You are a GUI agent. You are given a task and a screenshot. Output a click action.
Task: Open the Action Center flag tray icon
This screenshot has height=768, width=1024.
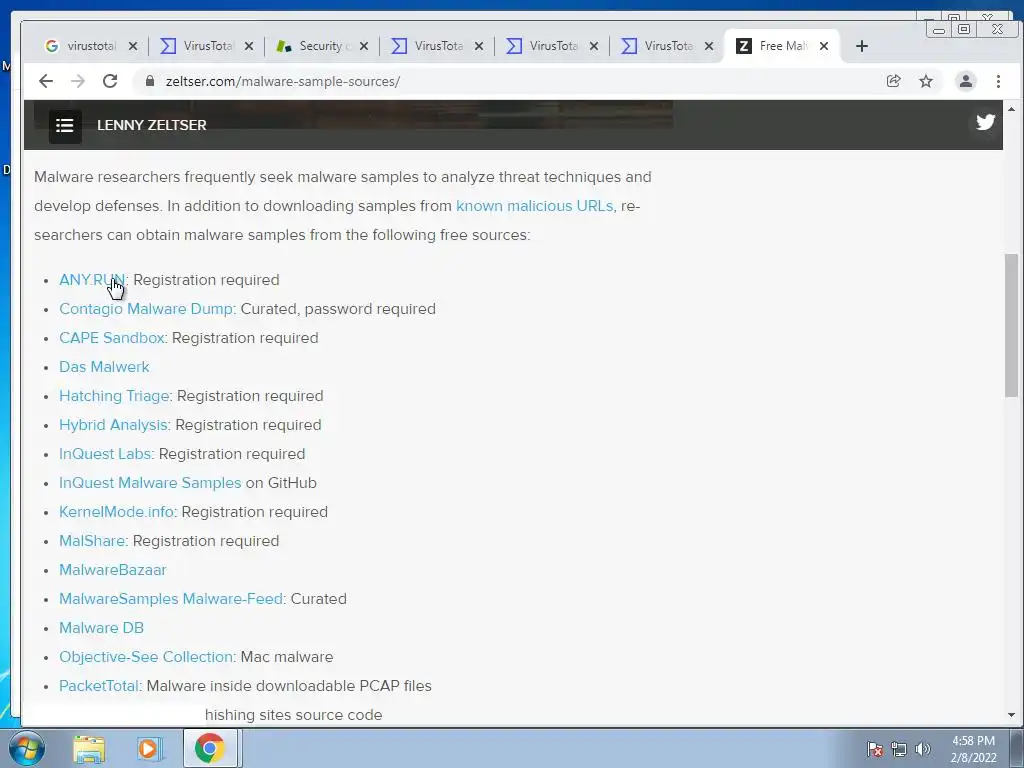pyautogui.click(x=874, y=749)
